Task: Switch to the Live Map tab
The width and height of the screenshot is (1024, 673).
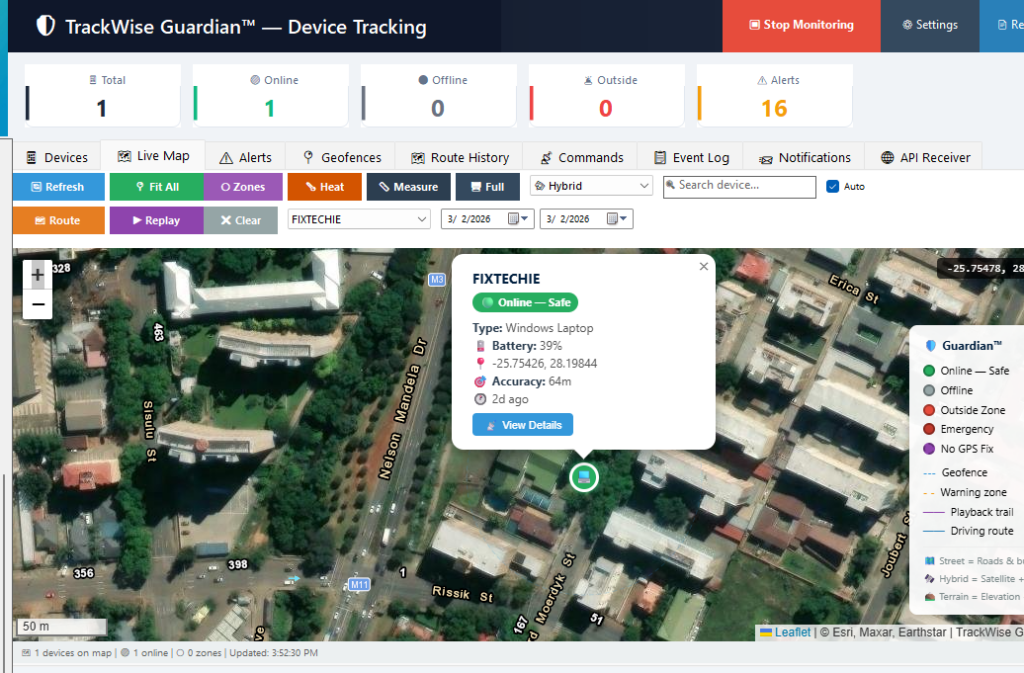Action: [153, 156]
